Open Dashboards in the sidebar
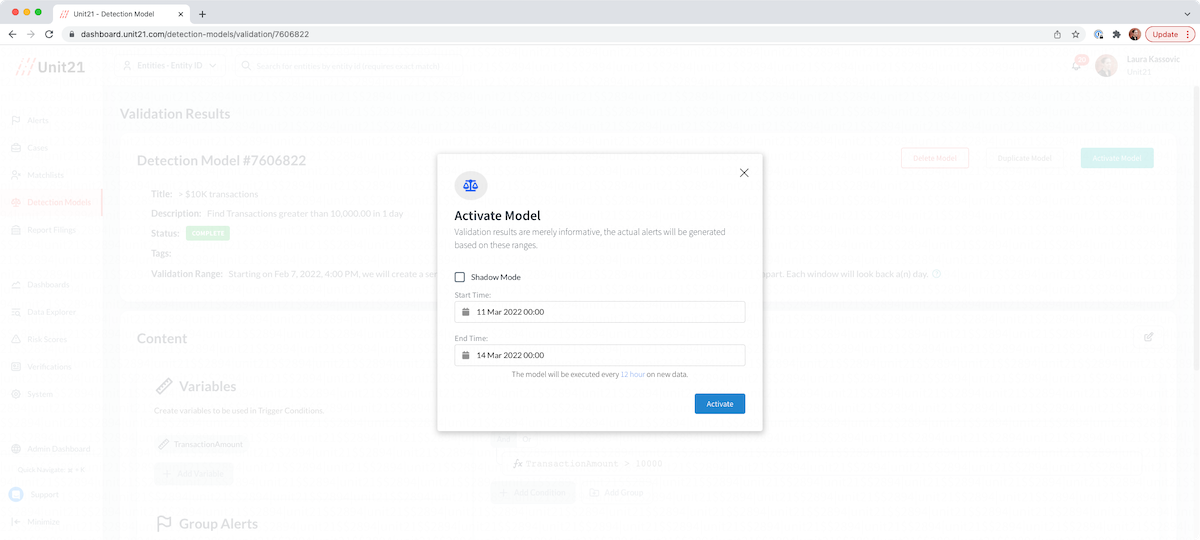The height and width of the screenshot is (540, 1200). (40, 285)
